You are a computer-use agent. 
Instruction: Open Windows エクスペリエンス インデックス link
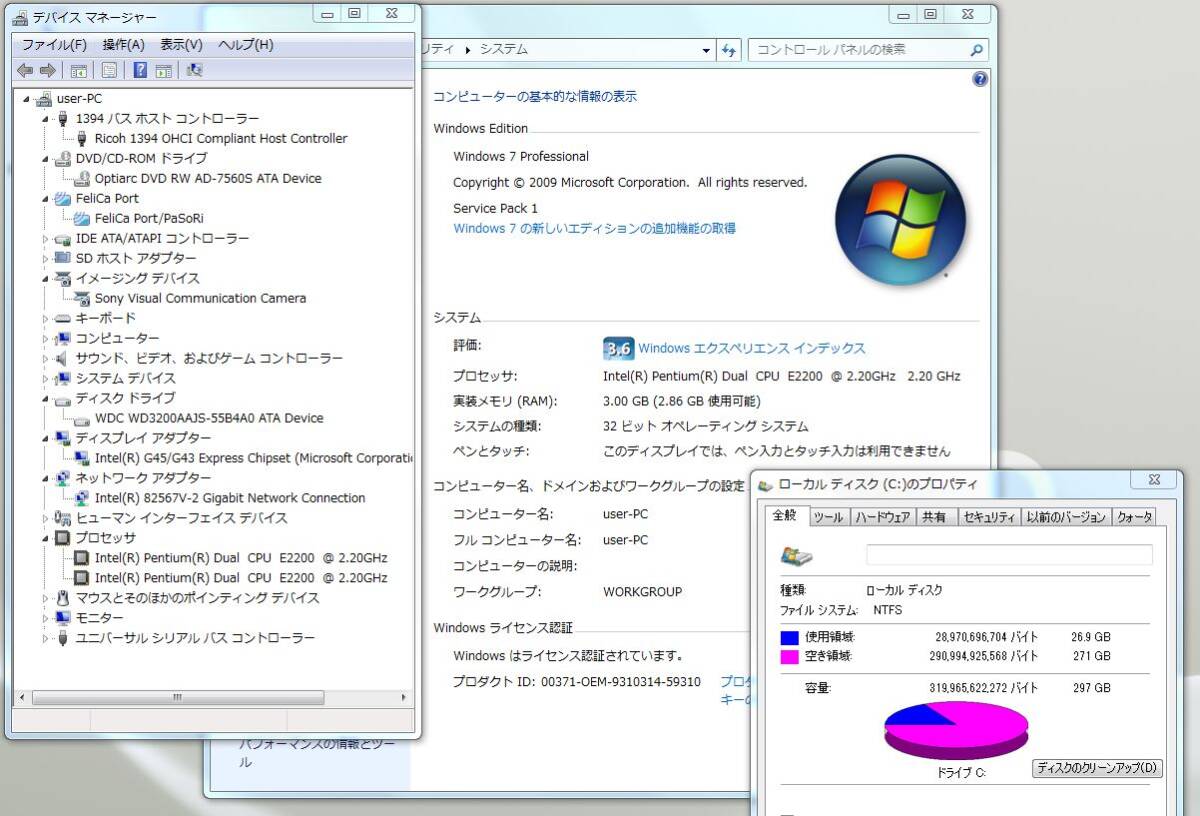752,348
